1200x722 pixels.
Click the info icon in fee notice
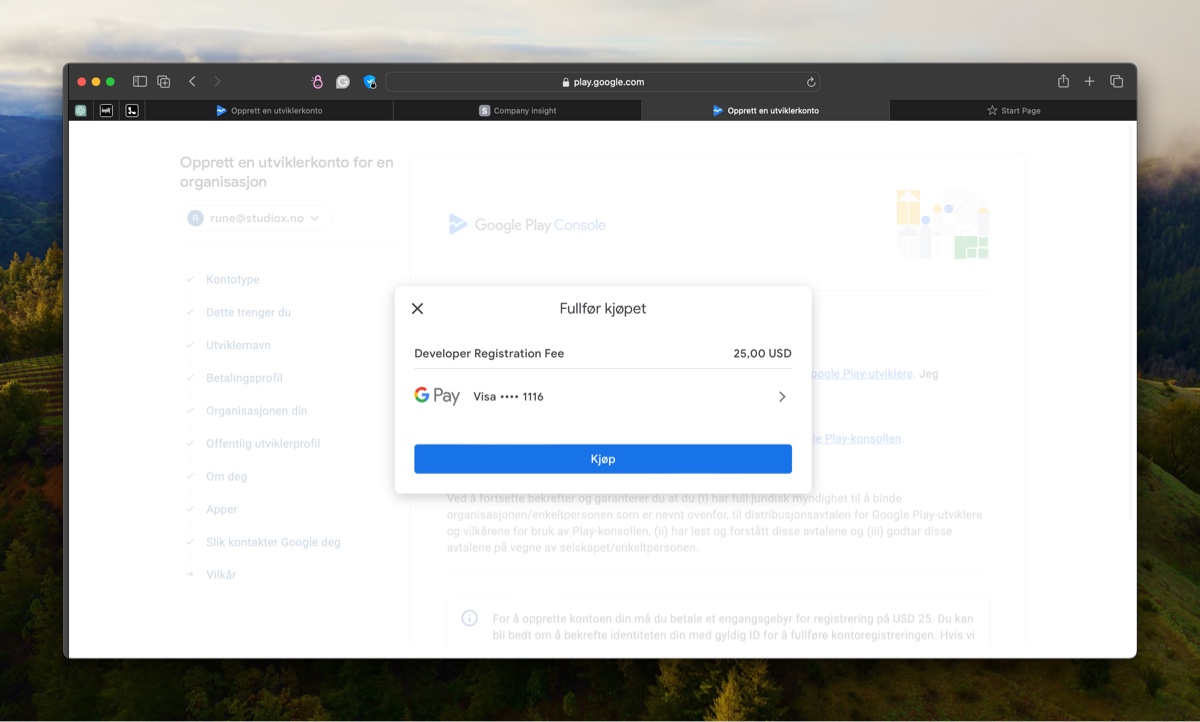pyautogui.click(x=469, y=618)
